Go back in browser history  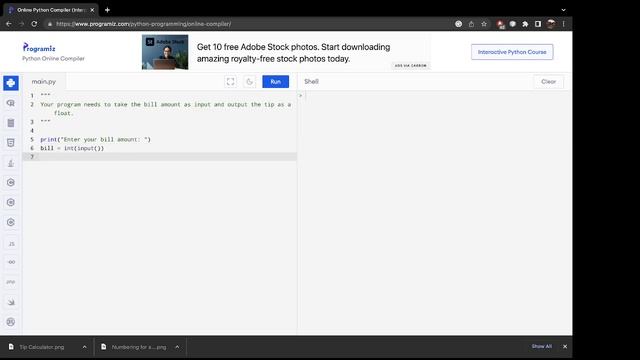click(9, 24)
